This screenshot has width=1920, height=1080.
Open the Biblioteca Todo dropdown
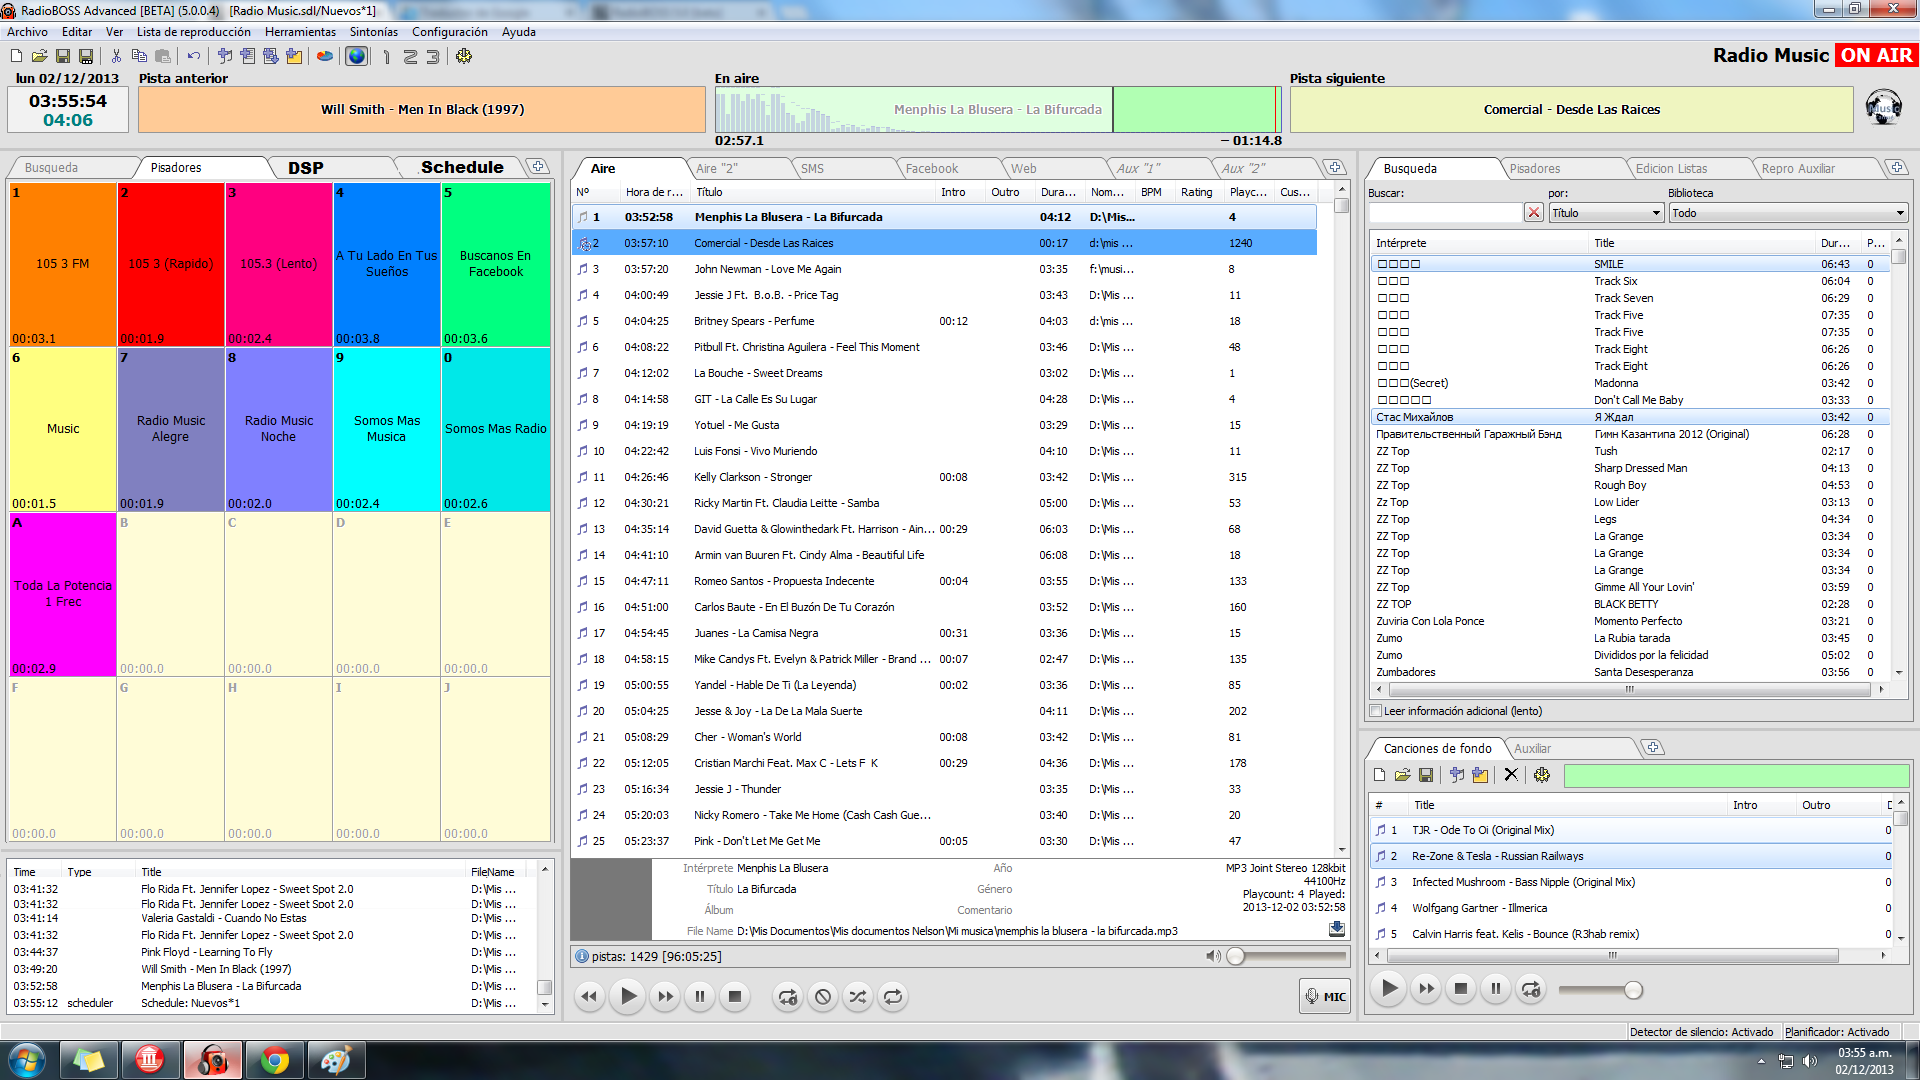coord(1788,213)
